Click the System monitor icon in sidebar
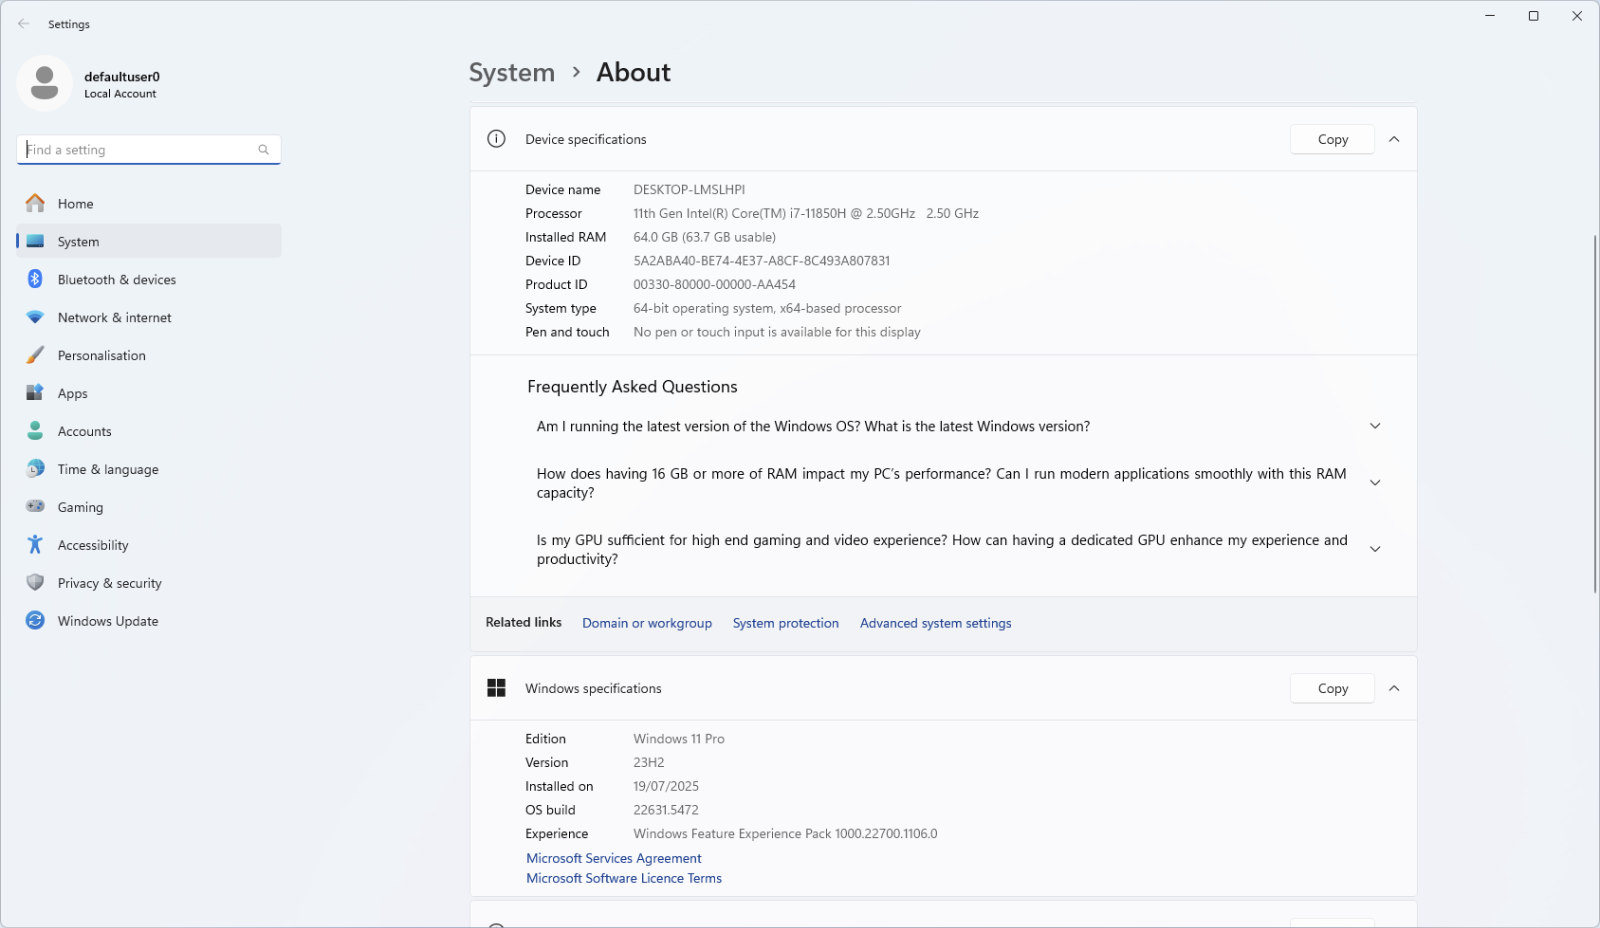The width and height of the screenshot is (1600, 928). point(35,241)
